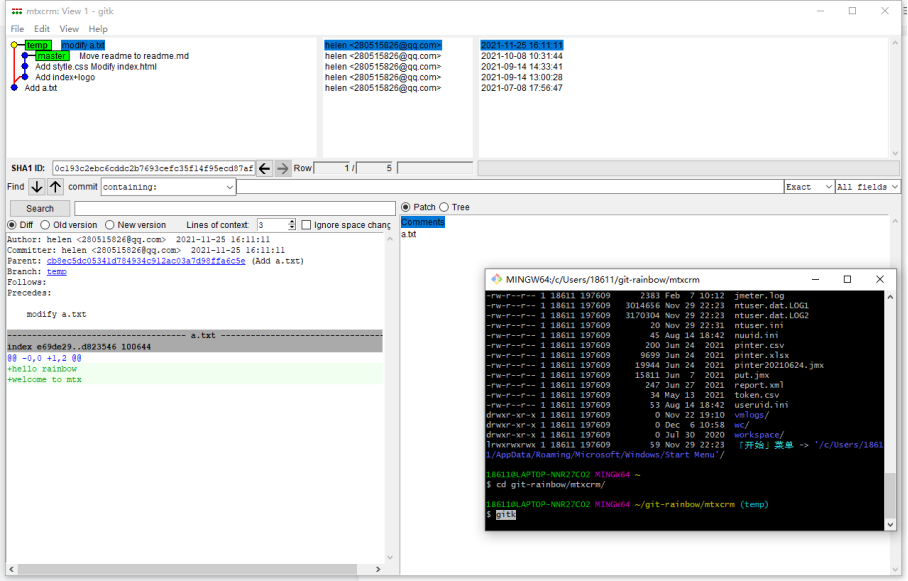The image size is (908, 581).
Task: Click the diff pane horizontal scrollbar
Action: point(187,569)
